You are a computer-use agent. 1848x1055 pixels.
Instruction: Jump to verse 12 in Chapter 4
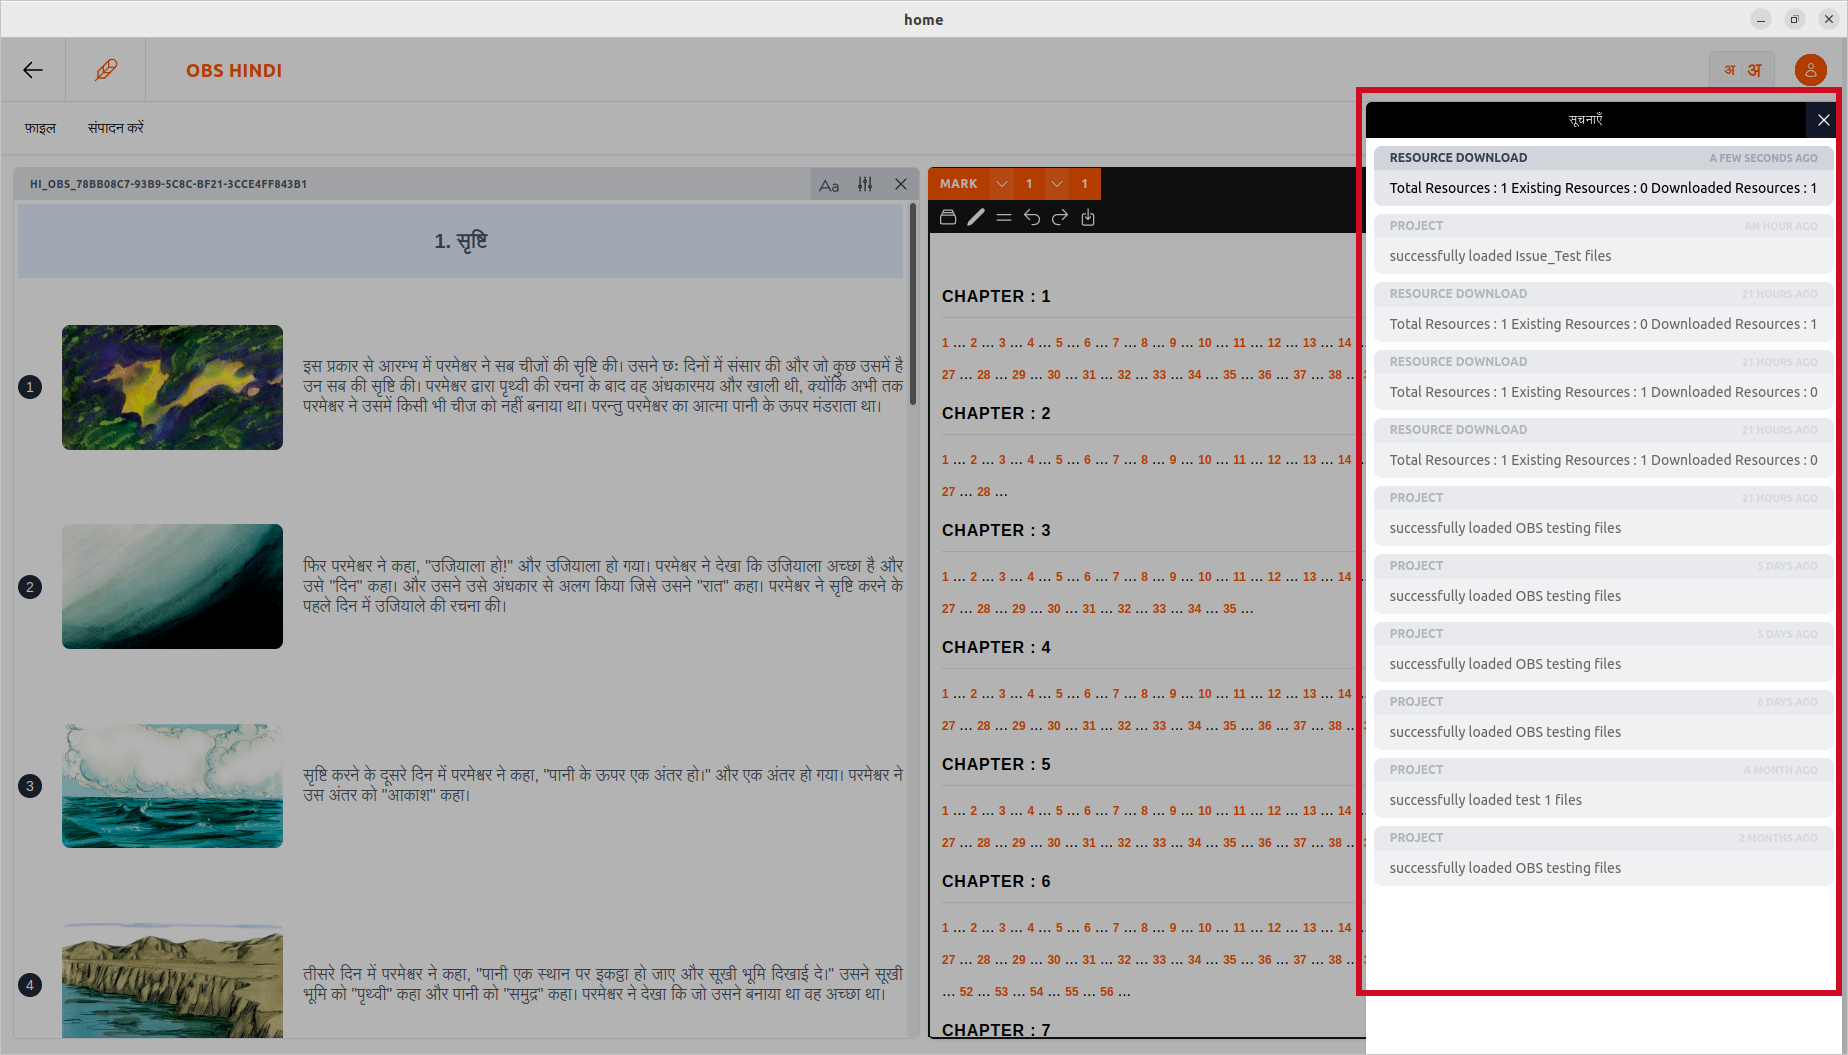[1274, 694]
